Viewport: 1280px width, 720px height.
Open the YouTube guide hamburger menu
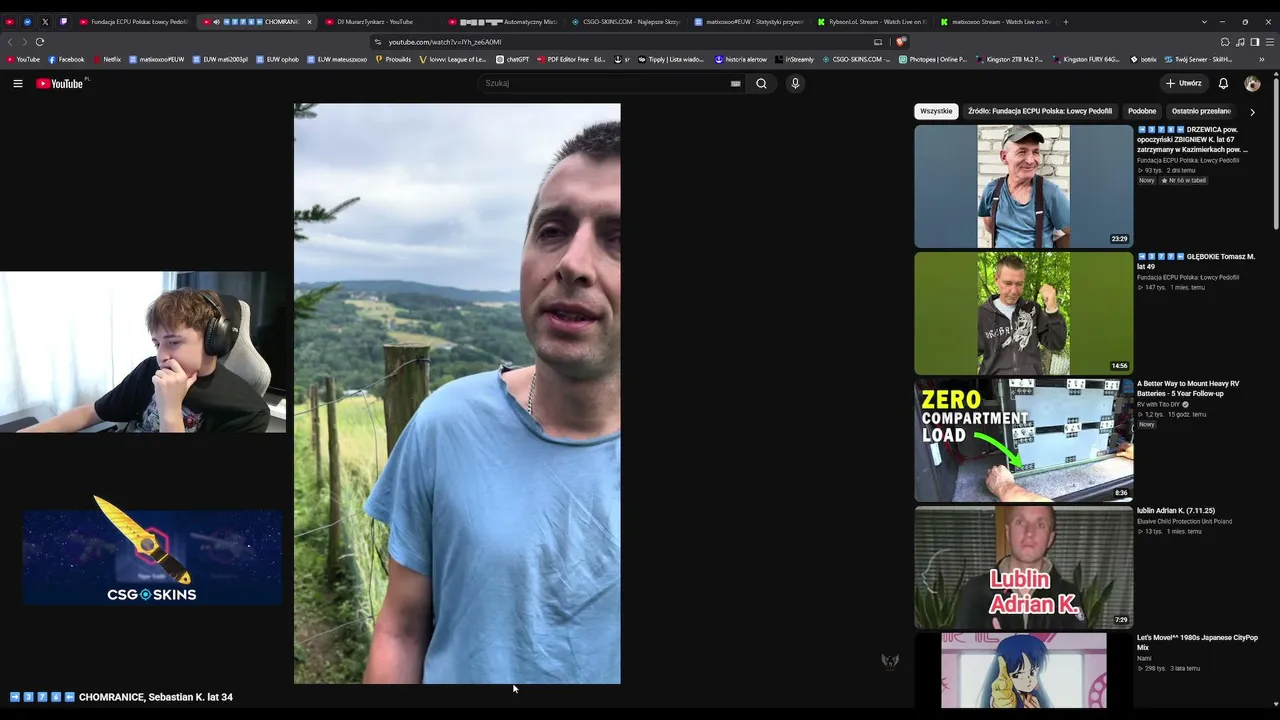pos(18,84)
